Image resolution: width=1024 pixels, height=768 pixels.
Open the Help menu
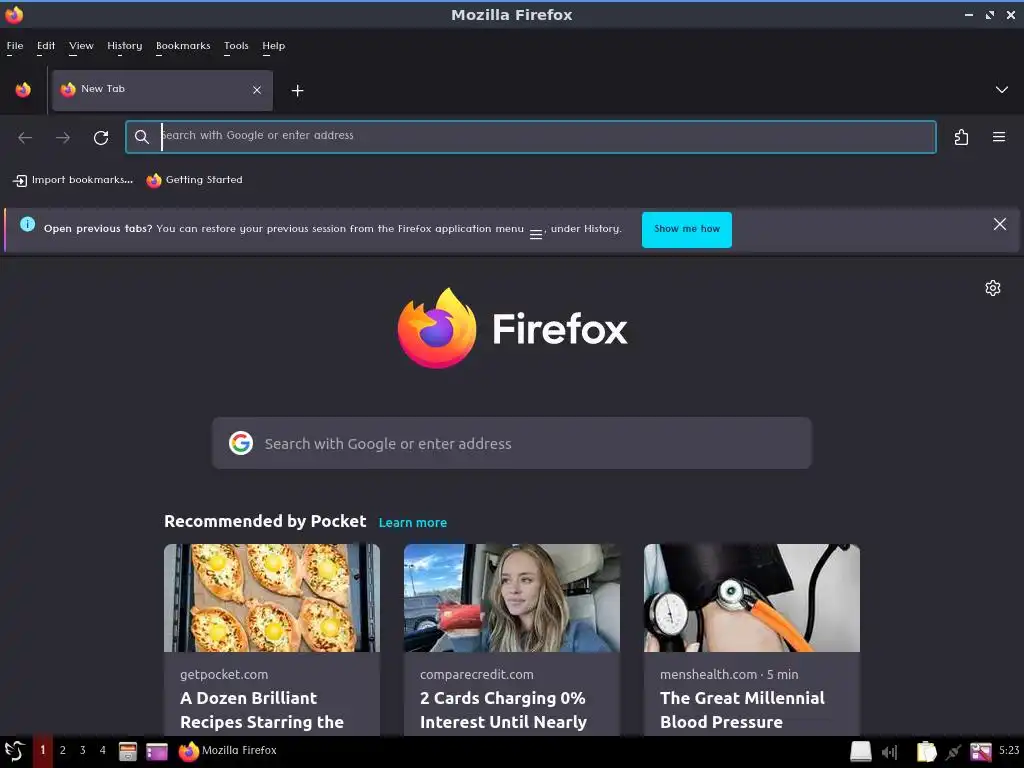pos(274,46)
